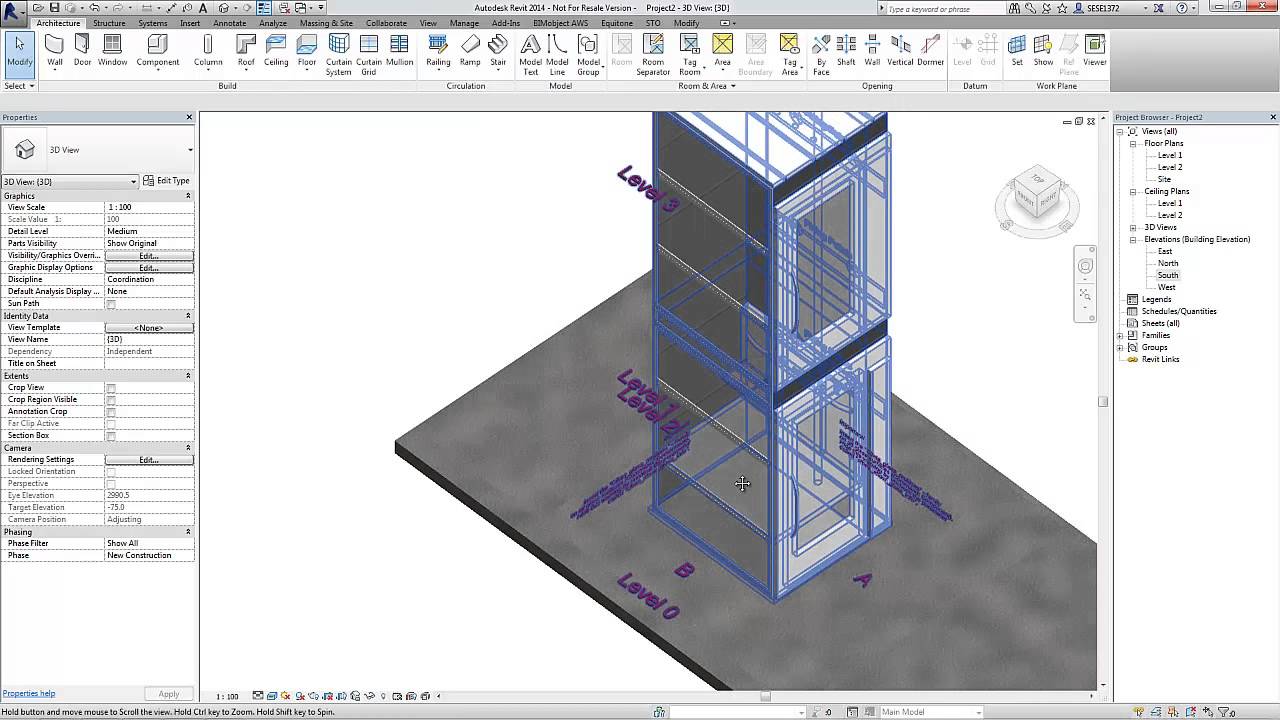The image size is (1280, 720).
Task: Open the Properties help link
Action: 29,693
